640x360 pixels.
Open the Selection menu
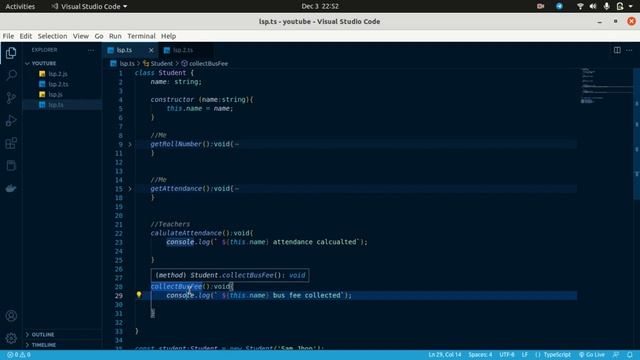click(52, 36)
